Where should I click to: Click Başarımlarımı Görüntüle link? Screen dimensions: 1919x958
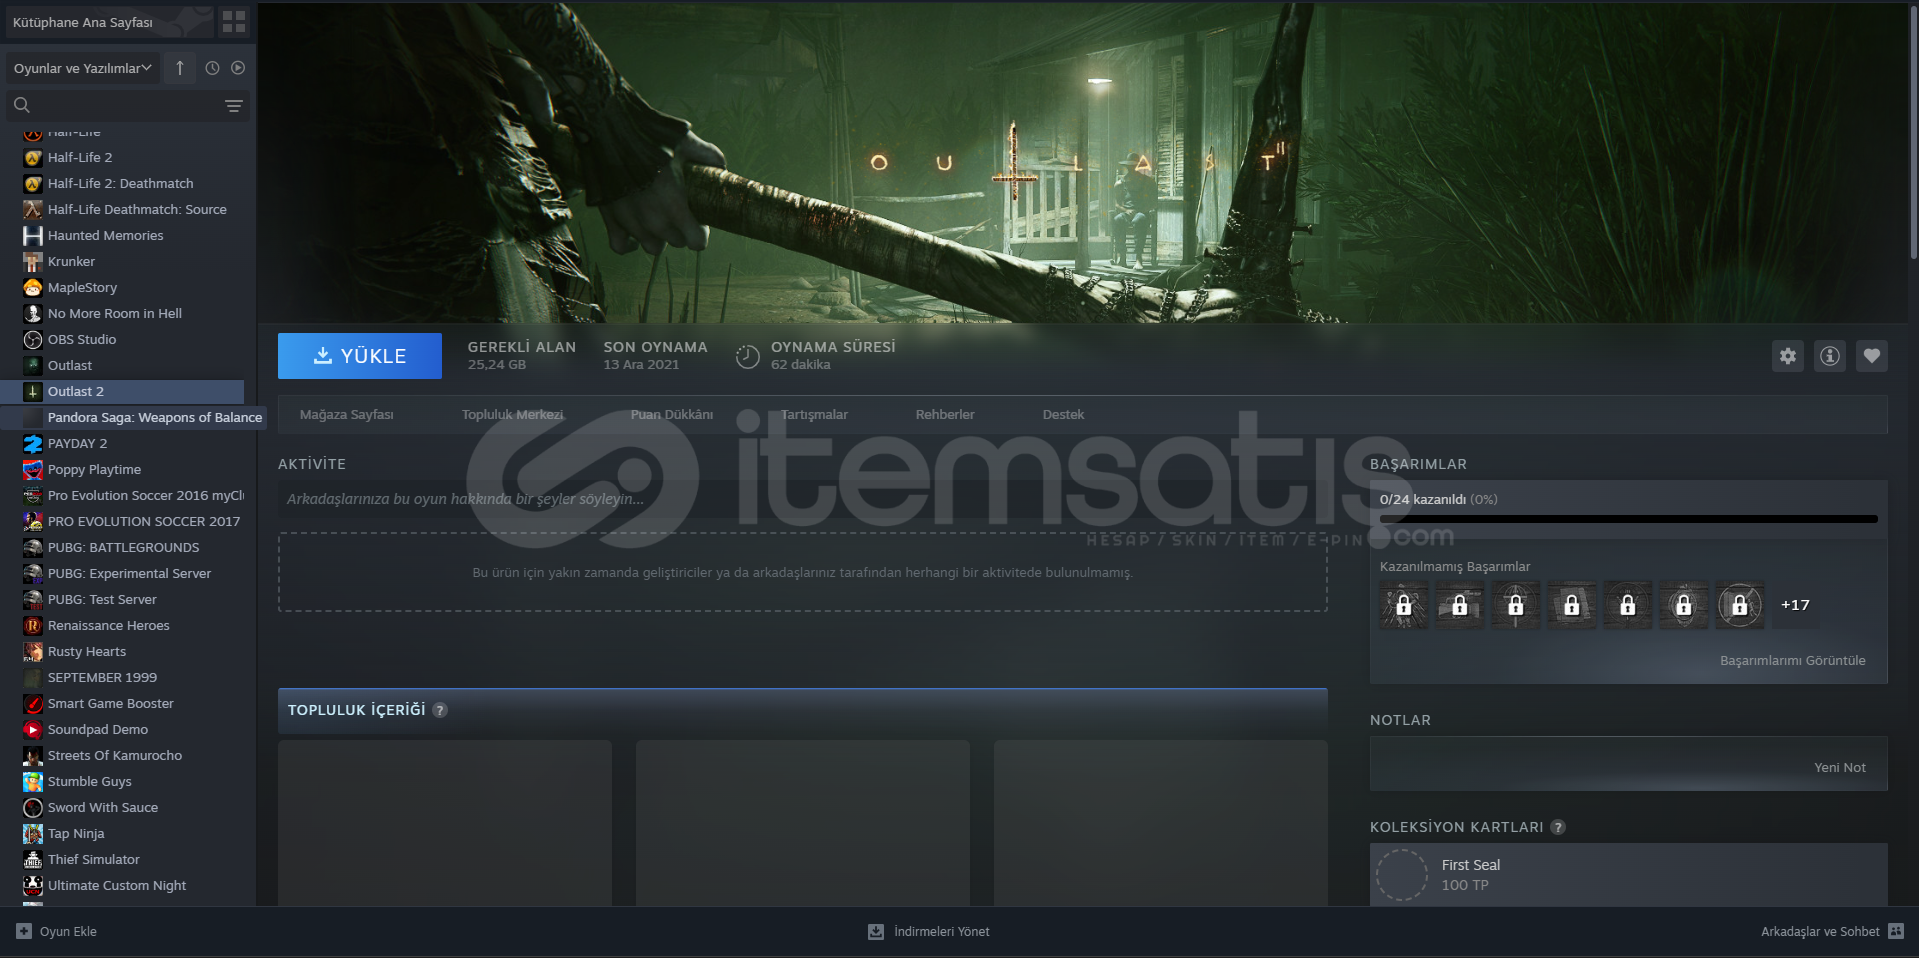1792,660
